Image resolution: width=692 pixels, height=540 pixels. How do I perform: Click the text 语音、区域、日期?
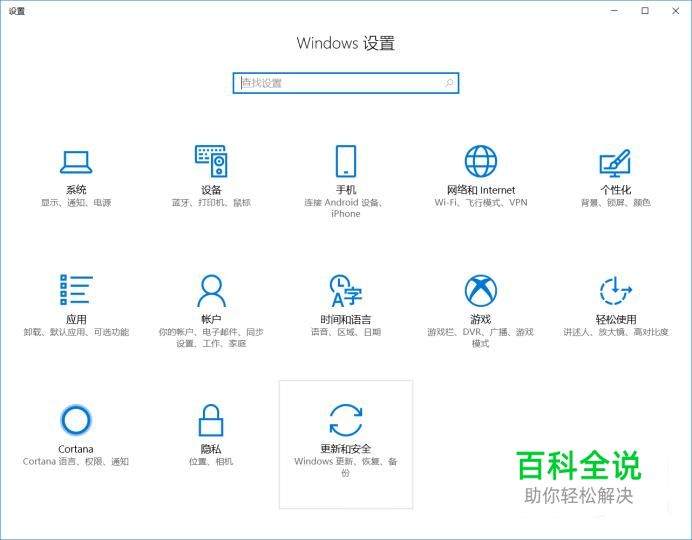[346, 332]
